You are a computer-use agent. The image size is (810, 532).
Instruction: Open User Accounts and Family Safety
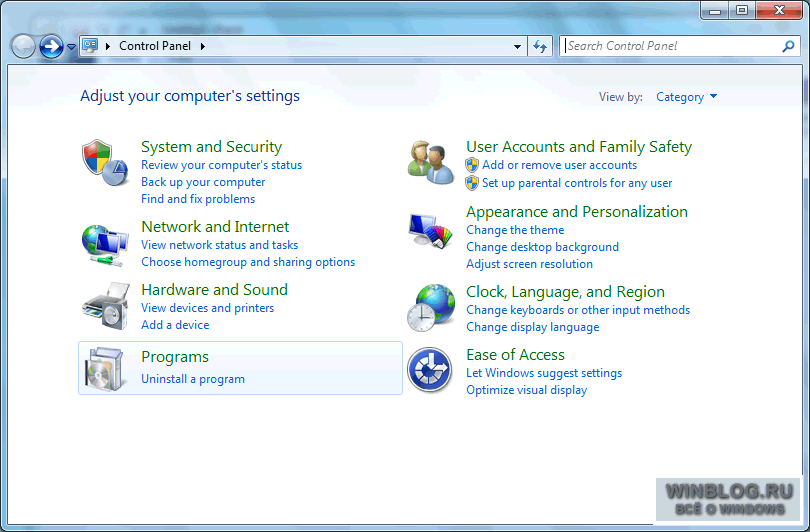579,147
